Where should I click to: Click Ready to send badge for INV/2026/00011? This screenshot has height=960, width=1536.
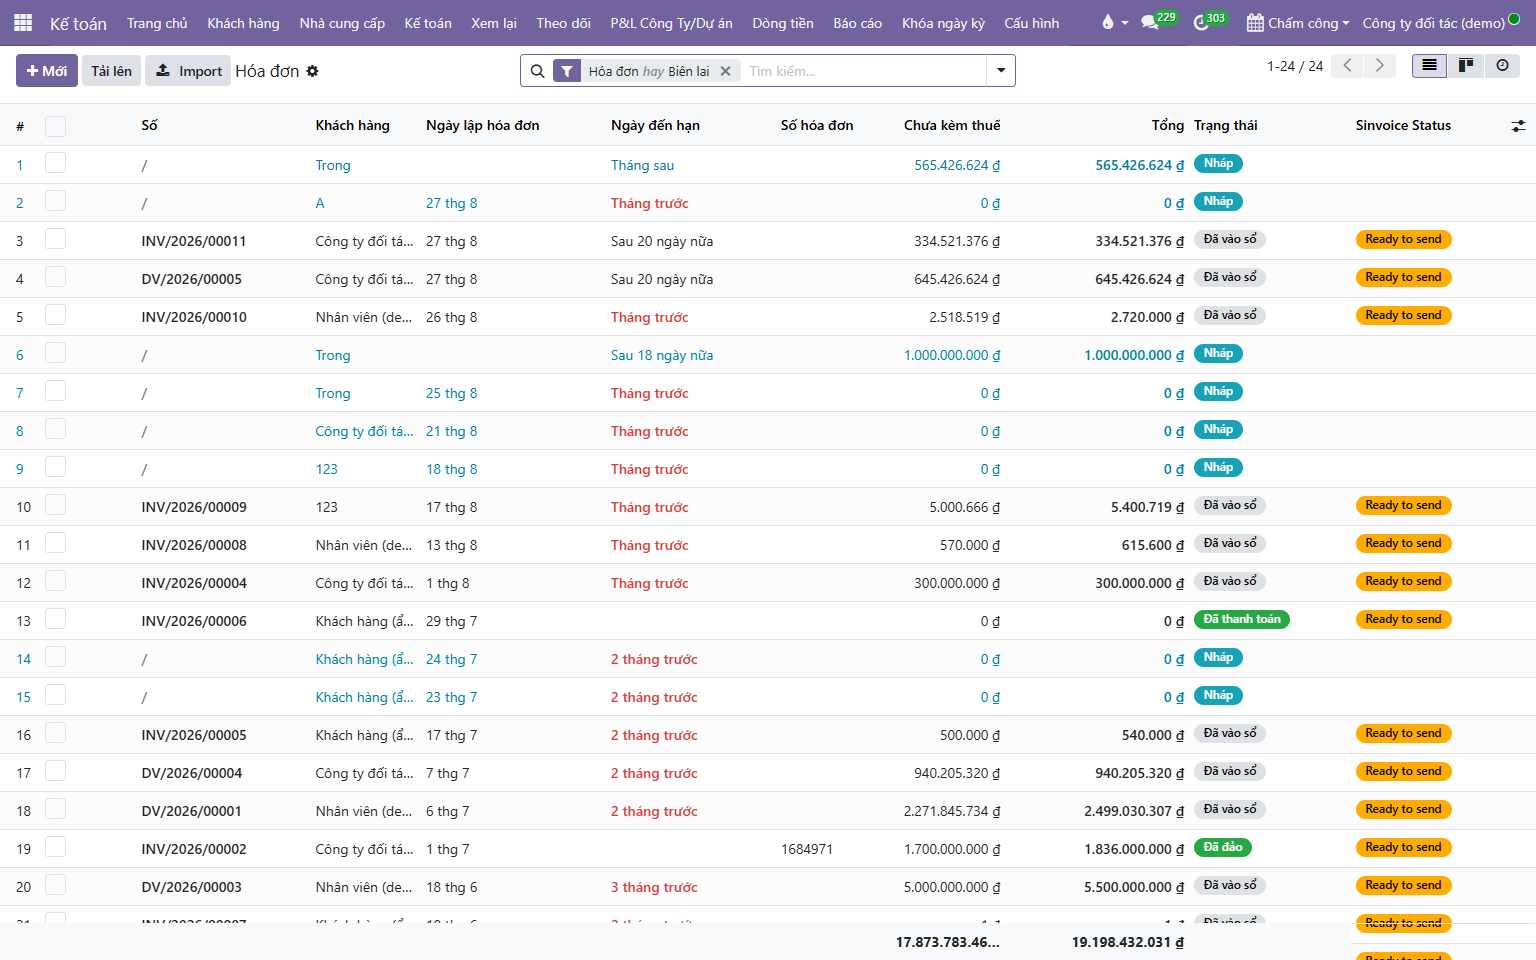tap(1403, 239)
